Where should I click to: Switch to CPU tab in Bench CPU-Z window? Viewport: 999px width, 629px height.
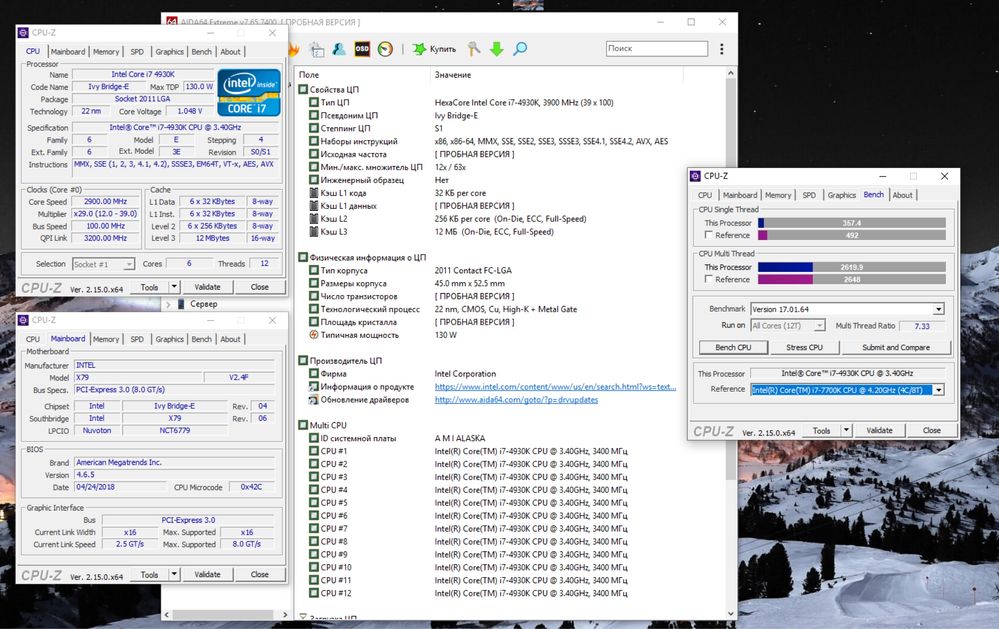point(705,195)
